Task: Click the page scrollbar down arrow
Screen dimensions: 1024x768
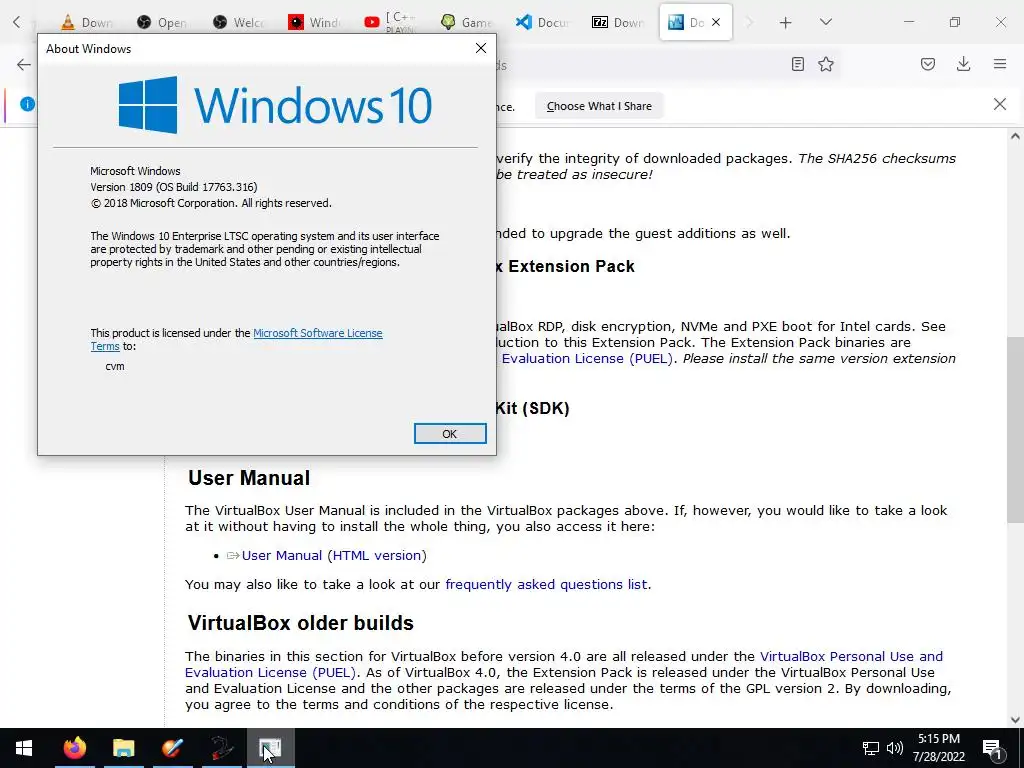Action: point(1015,720)
